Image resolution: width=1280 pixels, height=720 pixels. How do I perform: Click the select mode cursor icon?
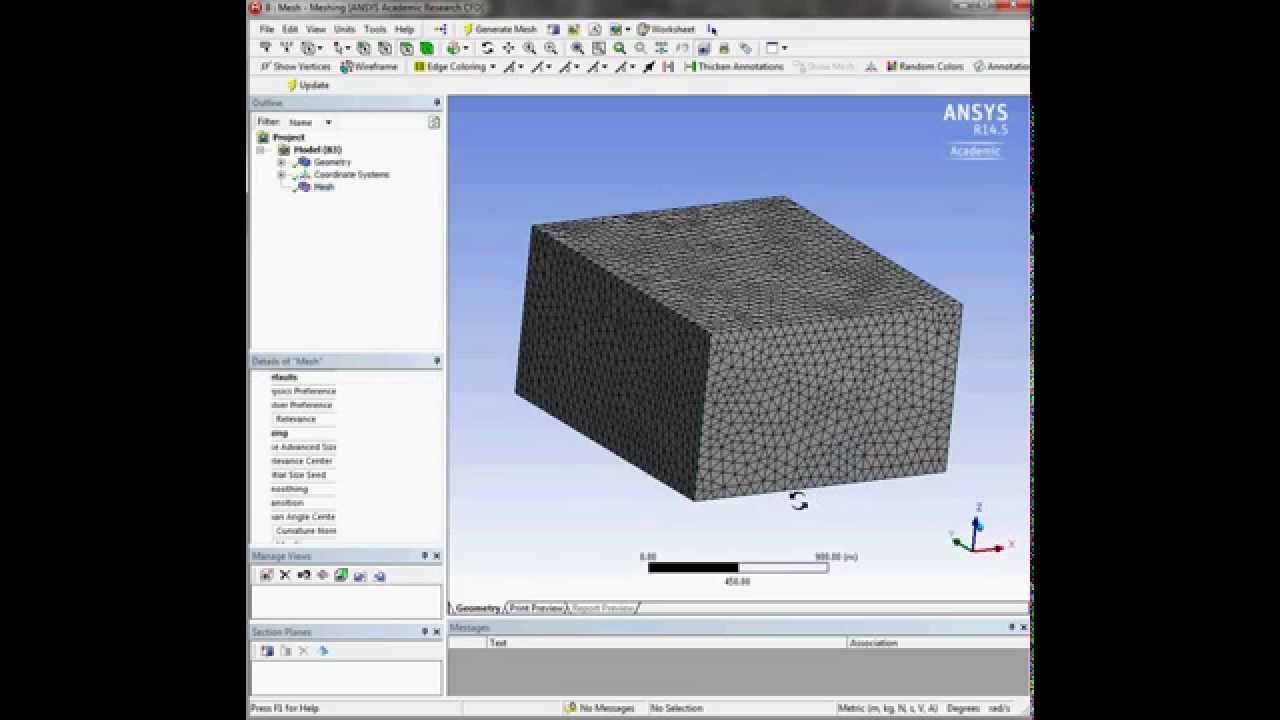(341, 48)
